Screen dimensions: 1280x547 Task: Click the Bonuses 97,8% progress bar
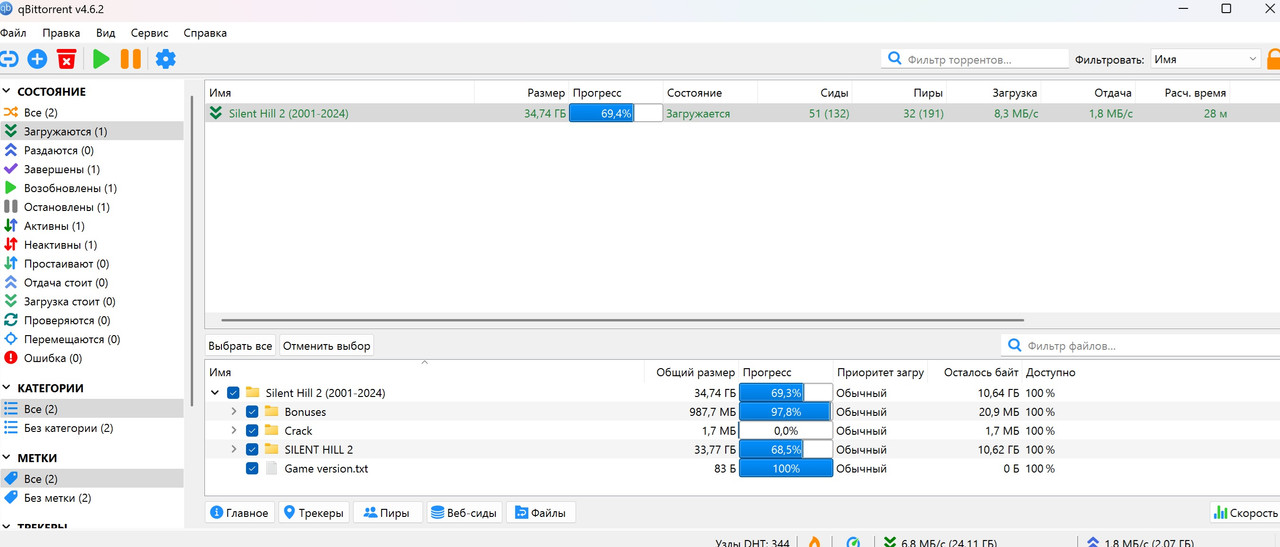coord(786,412)
